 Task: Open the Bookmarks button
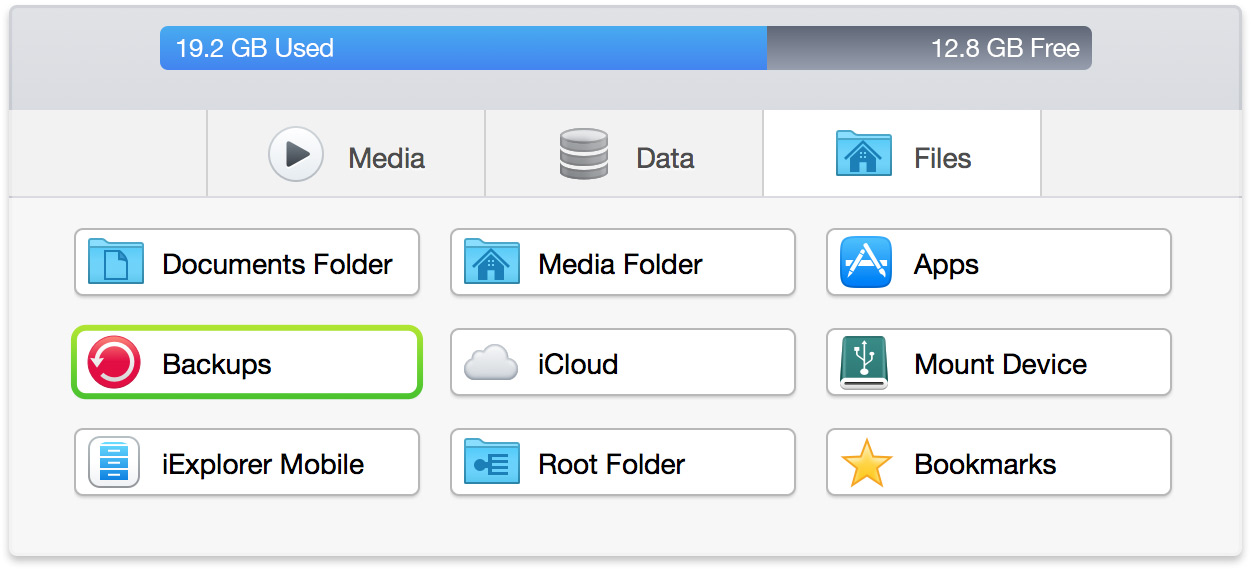(x=985, y=464)
